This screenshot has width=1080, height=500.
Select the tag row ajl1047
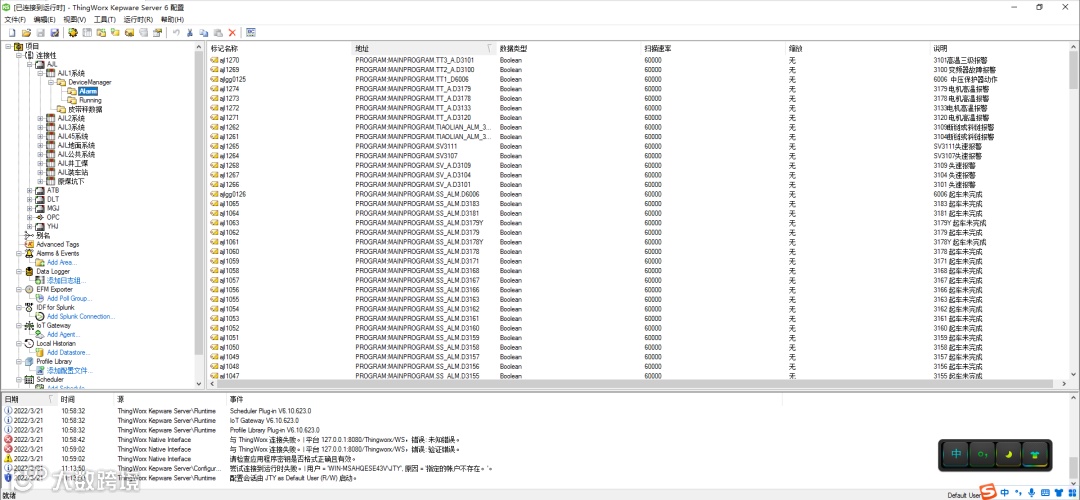pos(638,376)
